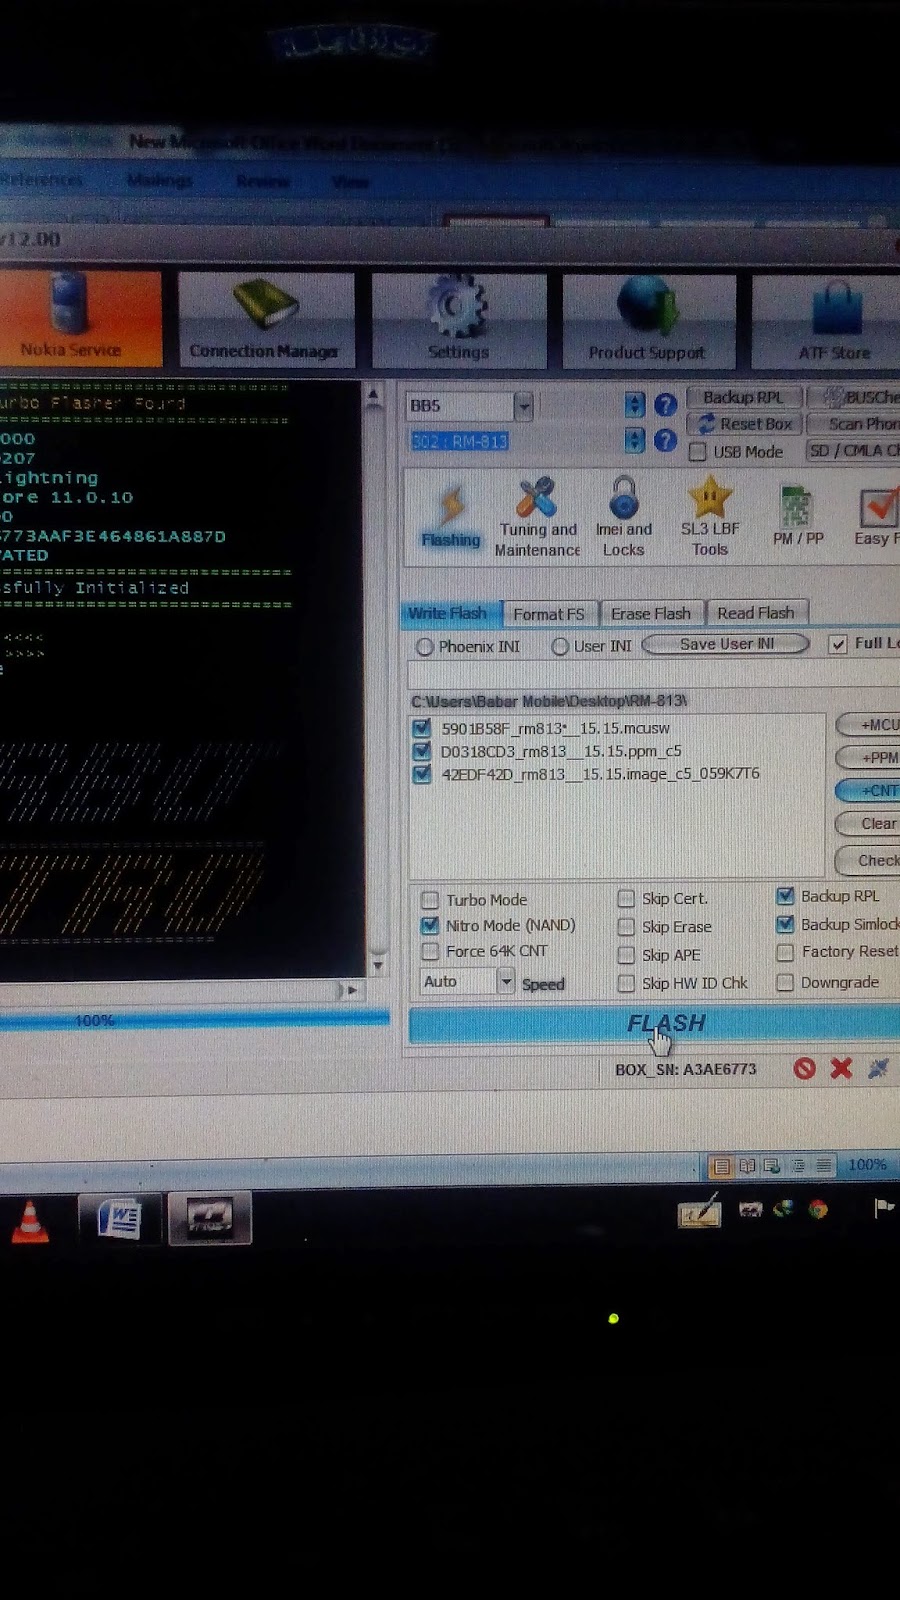900x1600 pixels.
Task: Open Review tab in Word window
Action: point(263,181)
